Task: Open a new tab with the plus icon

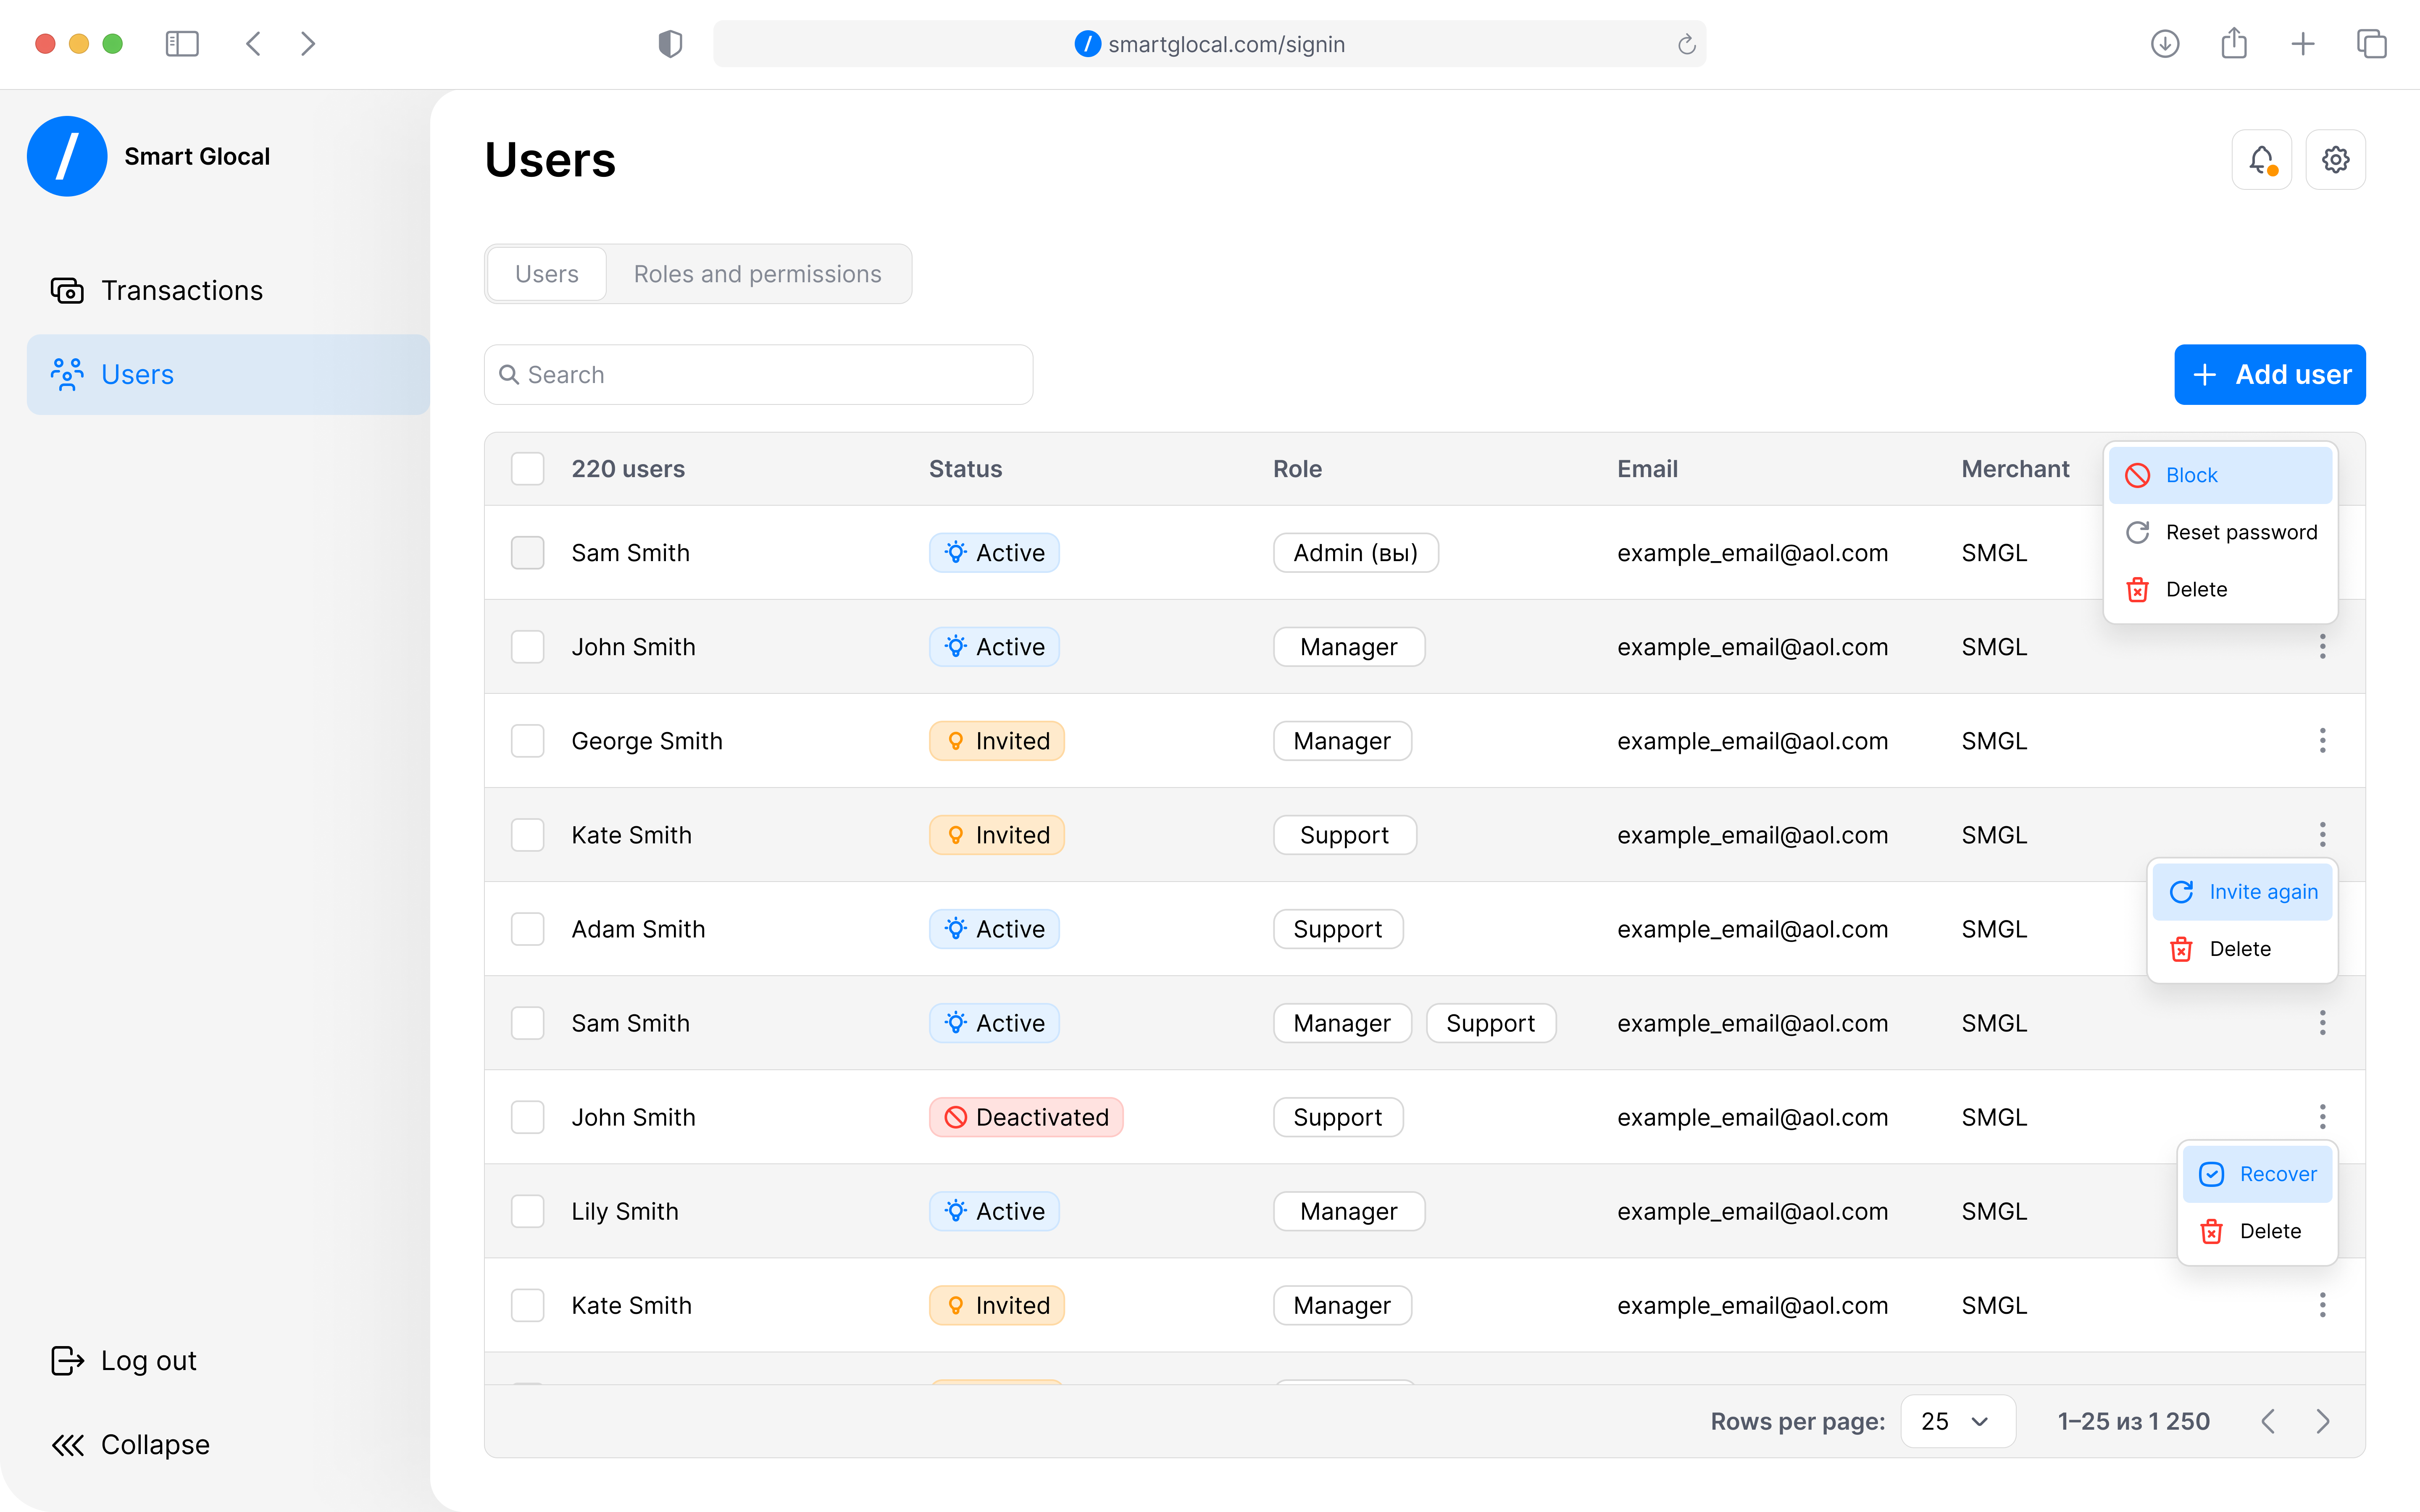Action: [2303, 44]
